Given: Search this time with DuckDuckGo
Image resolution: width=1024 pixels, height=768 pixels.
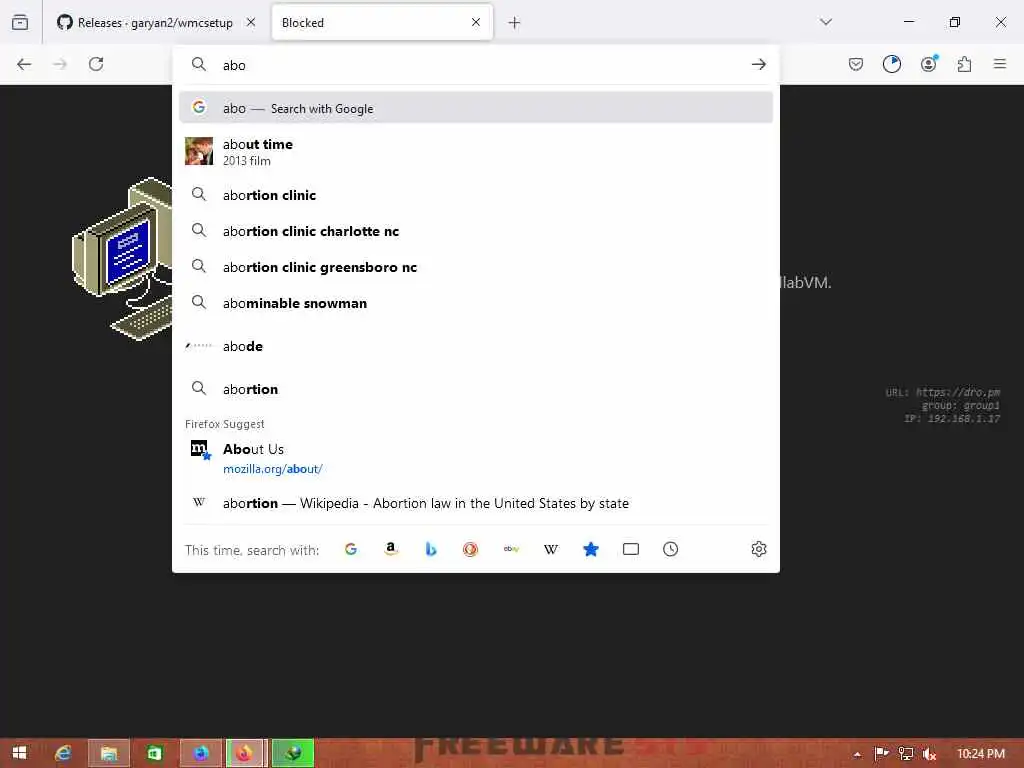Looking at the screenshot, I should (470, 549).
